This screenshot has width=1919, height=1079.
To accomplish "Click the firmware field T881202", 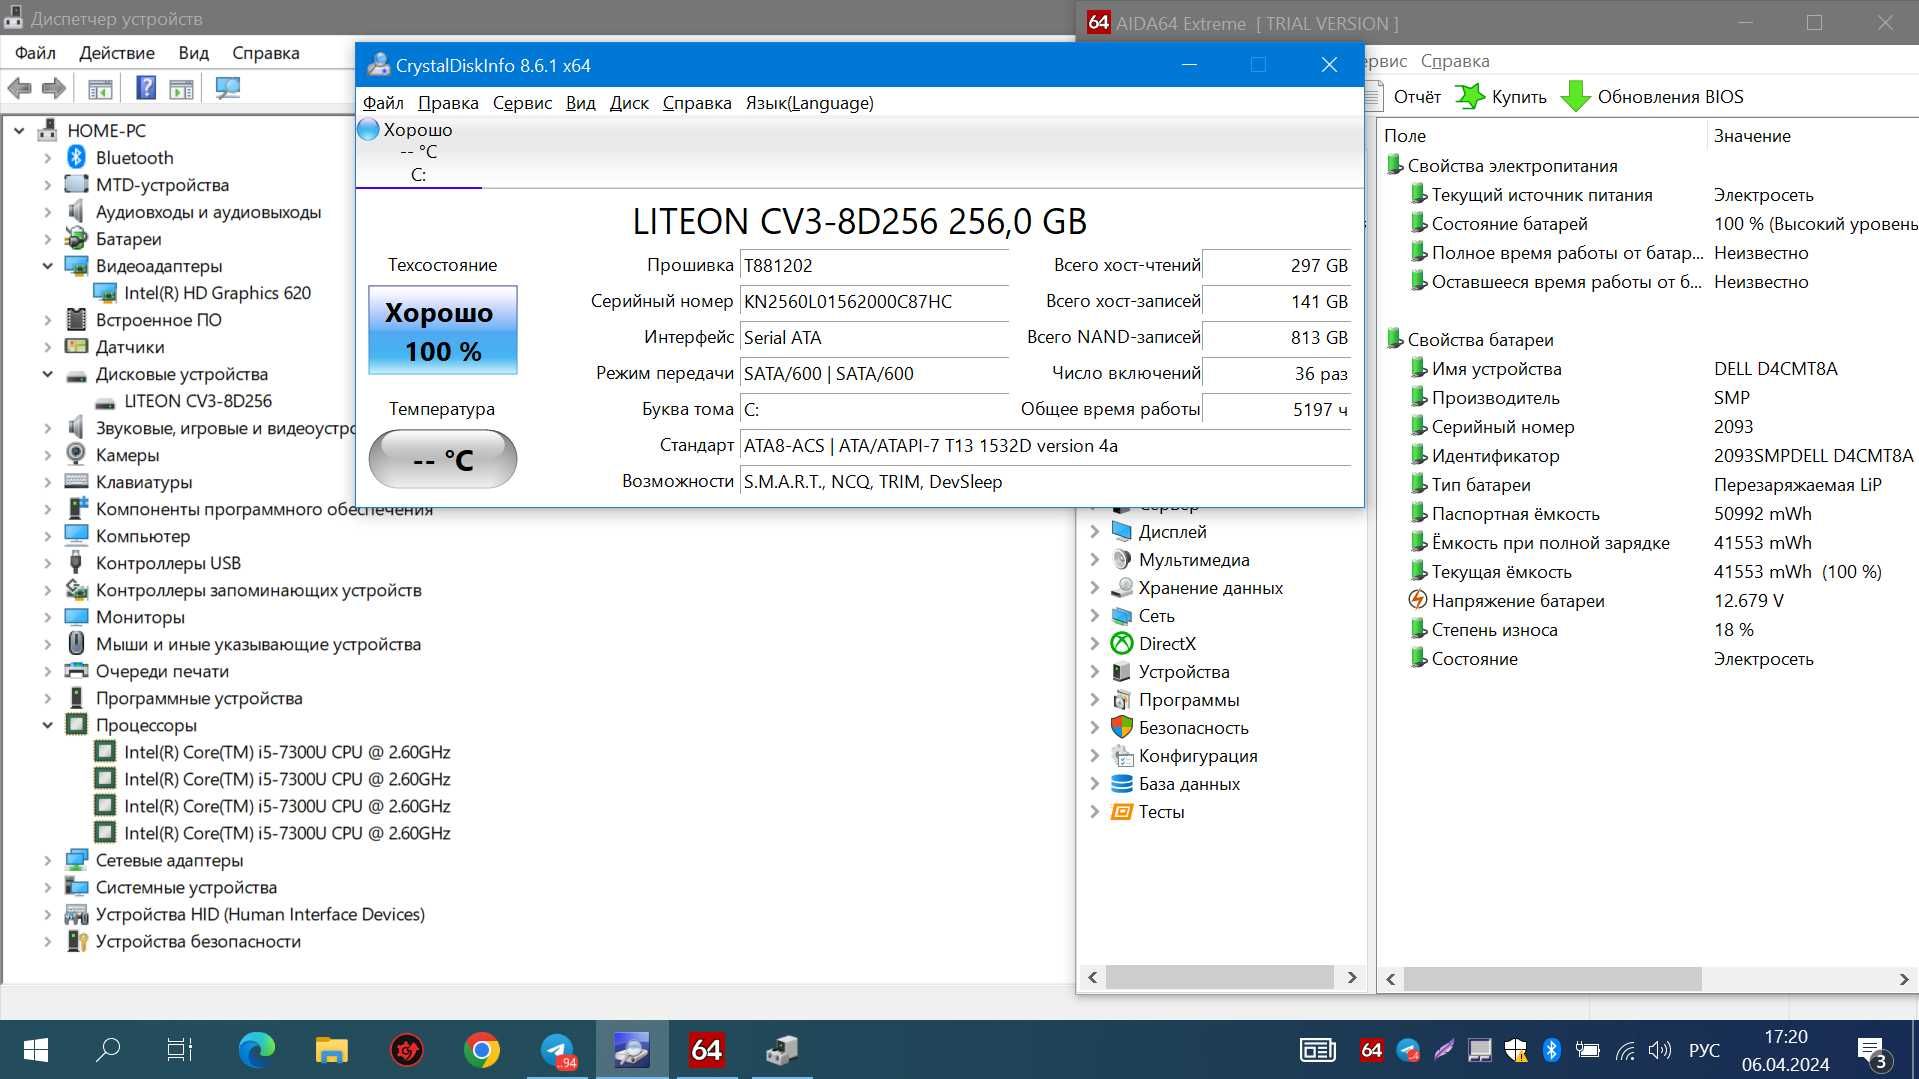I will (873, 266).
